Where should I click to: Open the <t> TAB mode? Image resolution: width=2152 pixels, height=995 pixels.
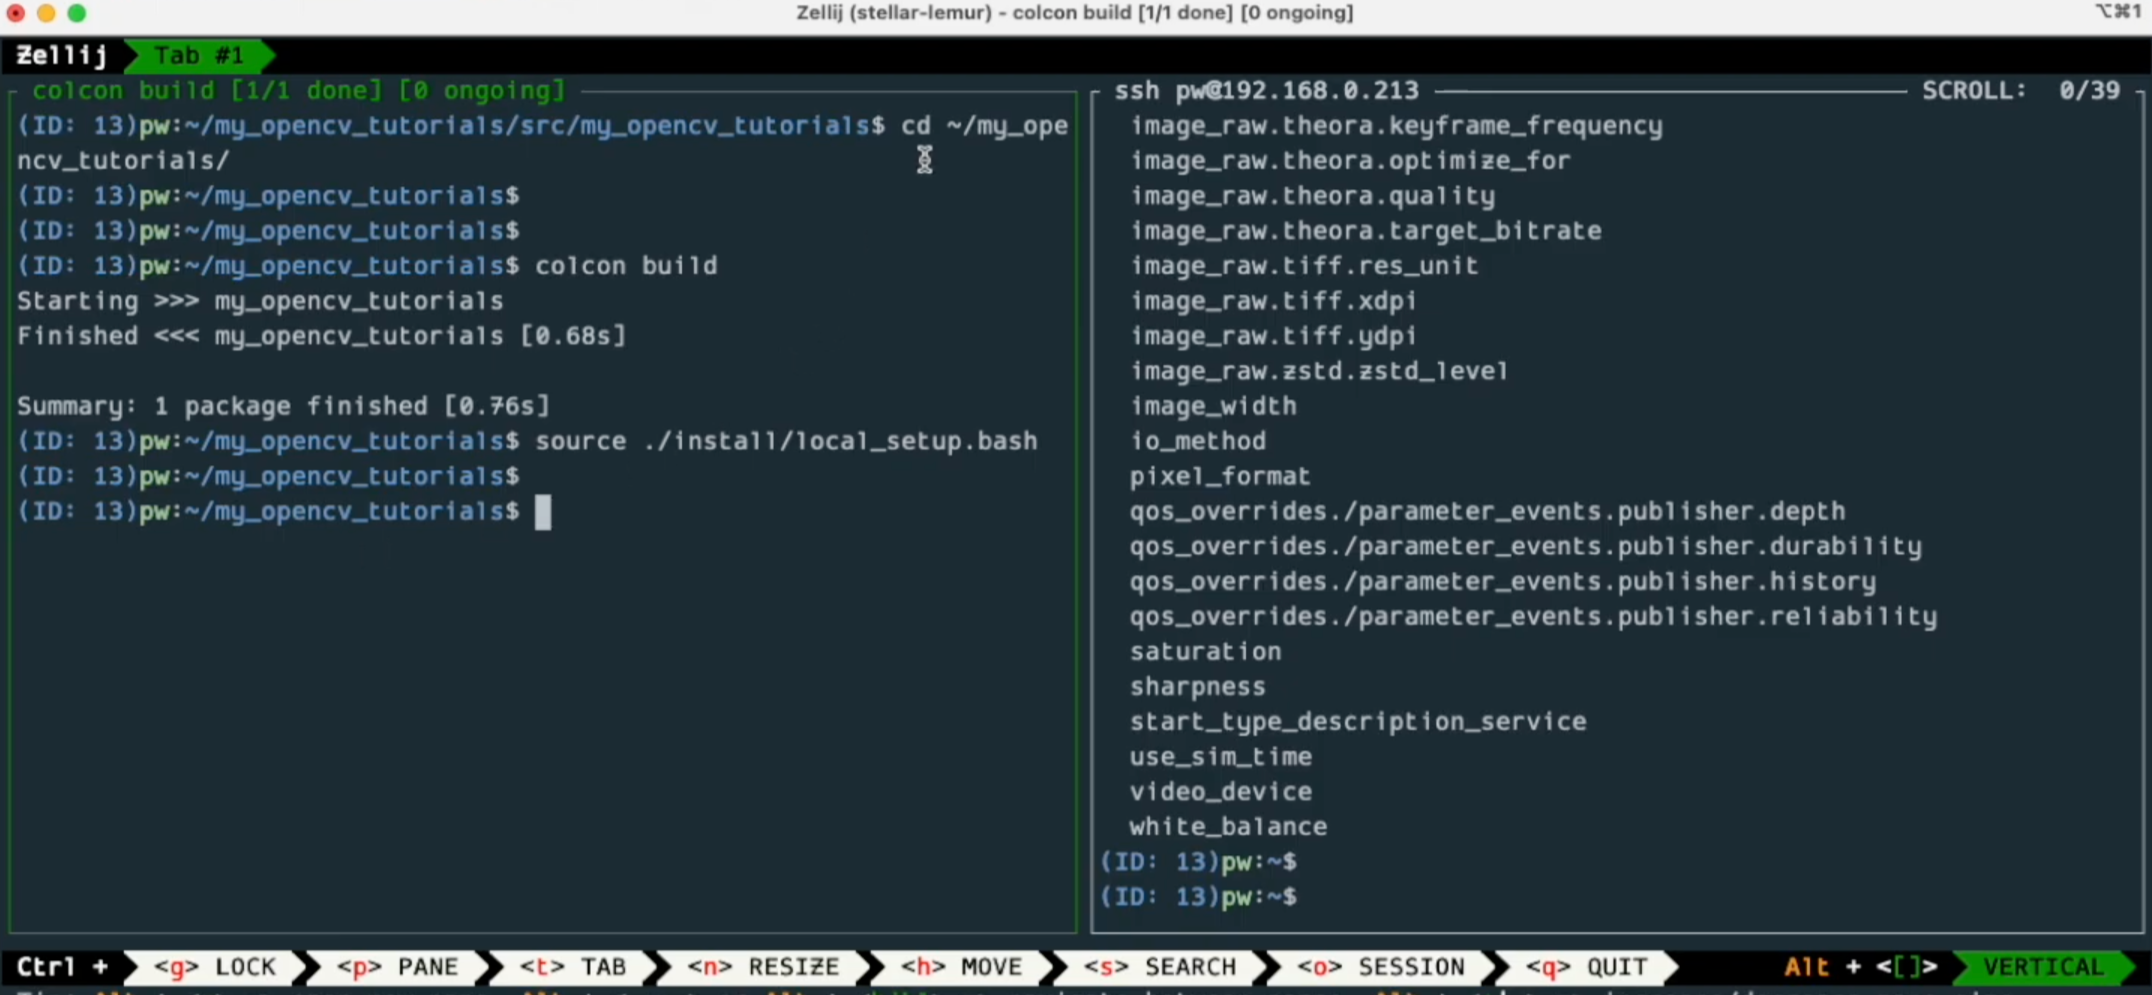coord(573,967)
